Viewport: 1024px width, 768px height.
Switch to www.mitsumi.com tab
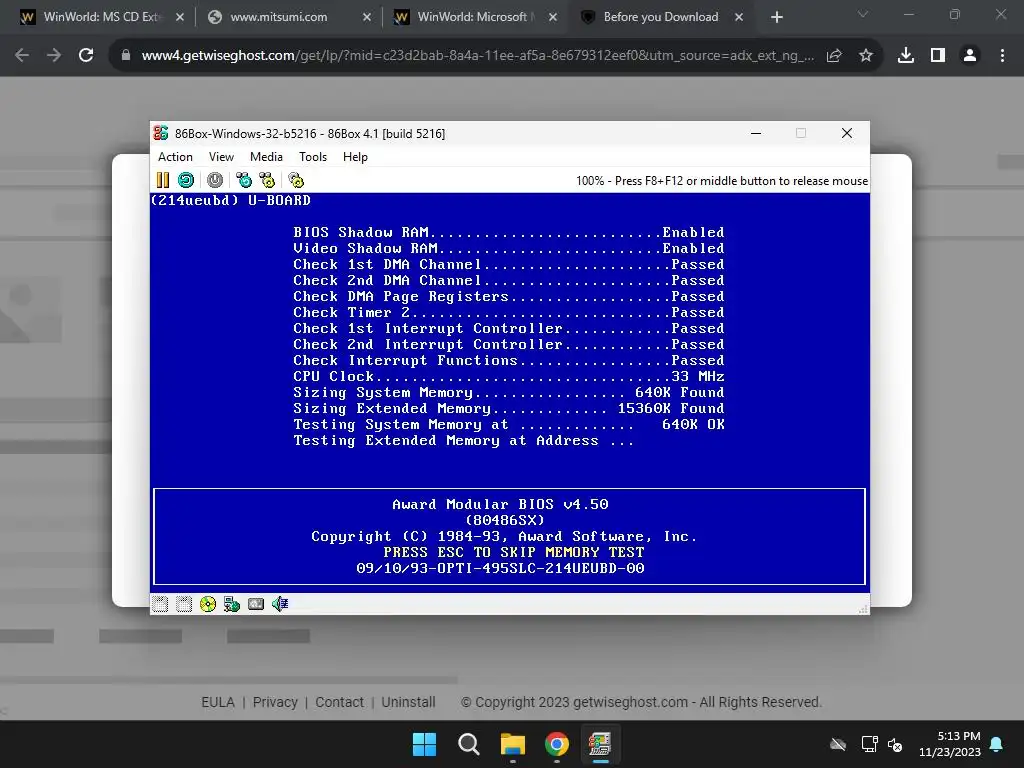pos(279,17)
